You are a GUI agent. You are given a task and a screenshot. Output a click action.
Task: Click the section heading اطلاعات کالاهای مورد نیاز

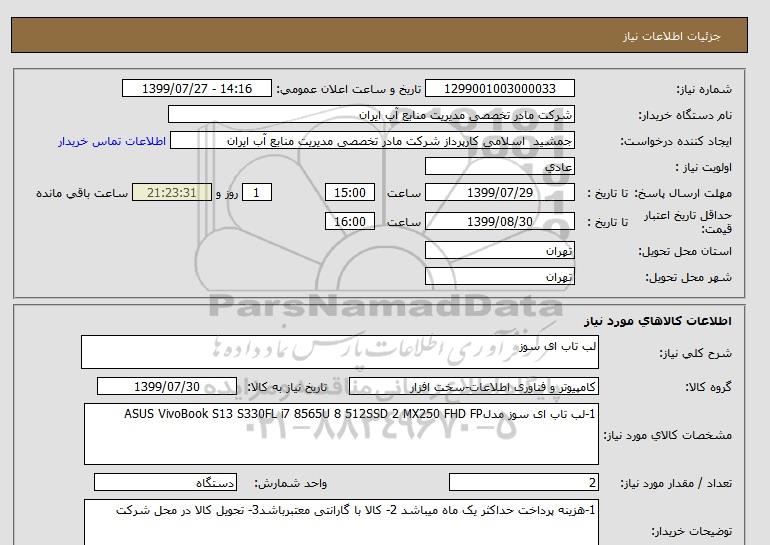click(x=658, y=321)
